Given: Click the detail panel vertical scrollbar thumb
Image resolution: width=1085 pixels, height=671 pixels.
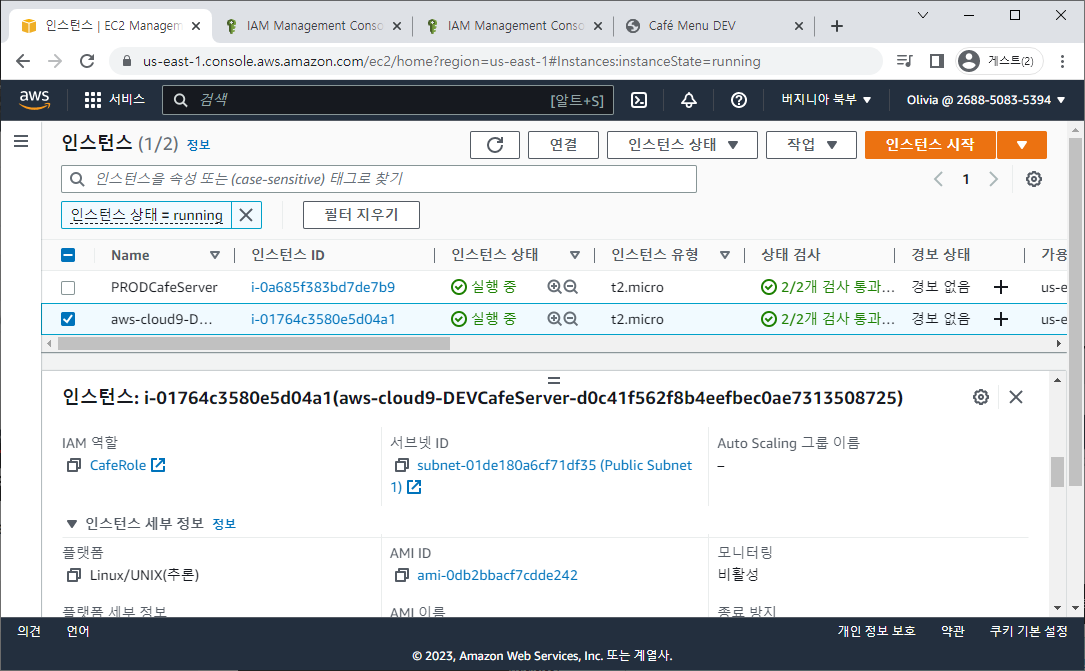Looking at the screenshot, I should click(x=1057, y=472).
